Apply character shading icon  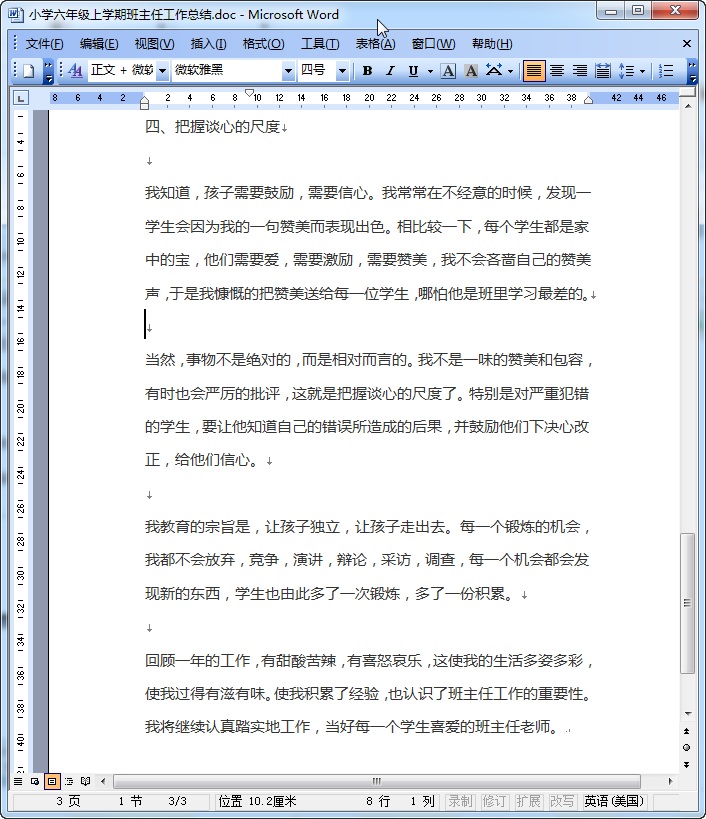click(471, 71)
